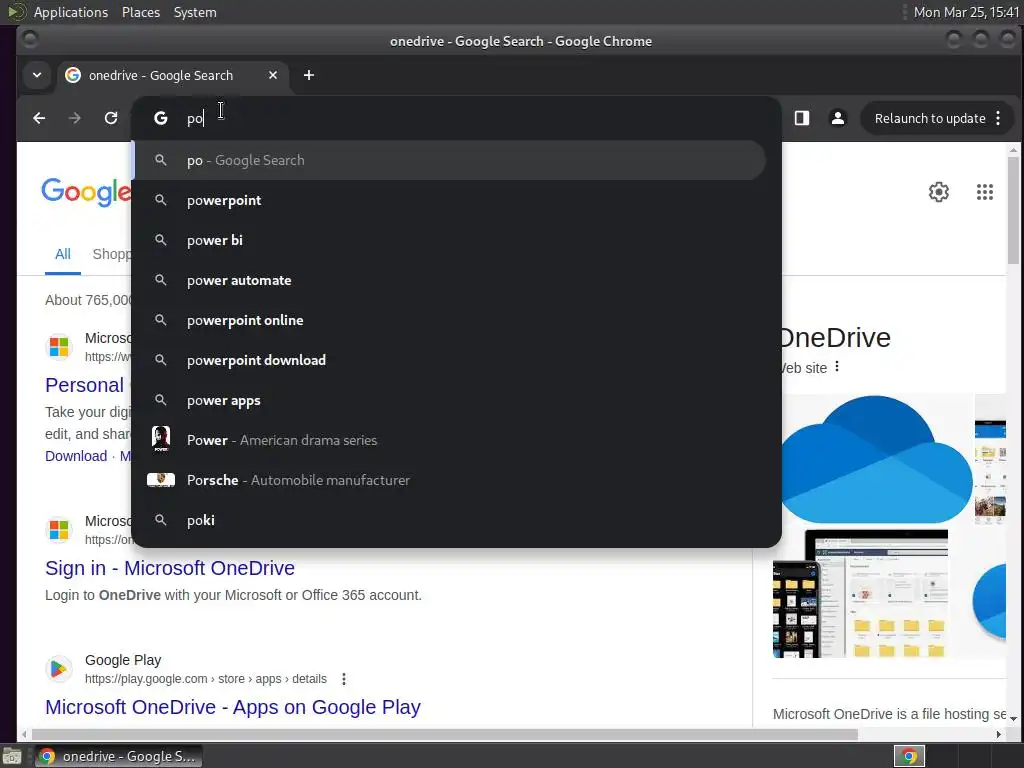Open a new tab

309,75
